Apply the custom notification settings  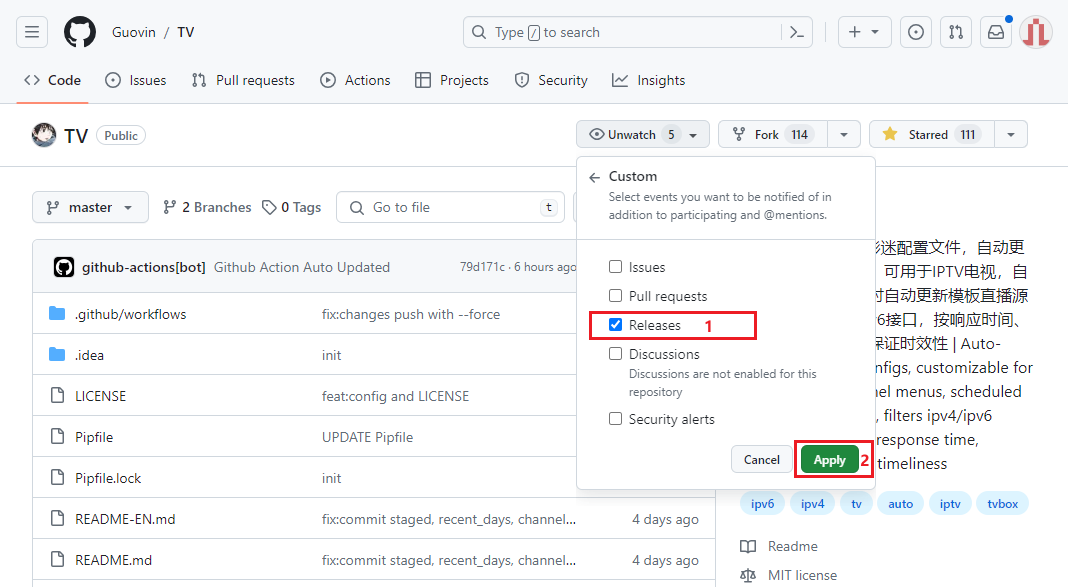[829, 460]
